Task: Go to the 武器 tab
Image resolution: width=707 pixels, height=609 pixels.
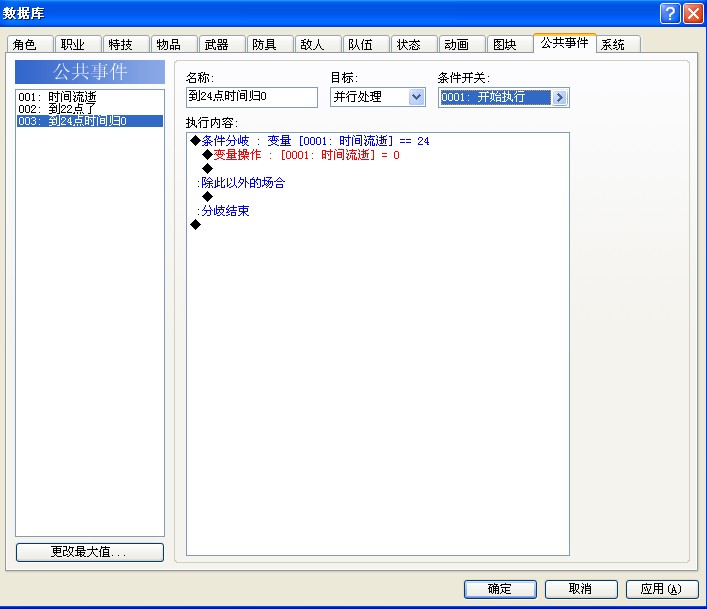Action: pos(222,44)
